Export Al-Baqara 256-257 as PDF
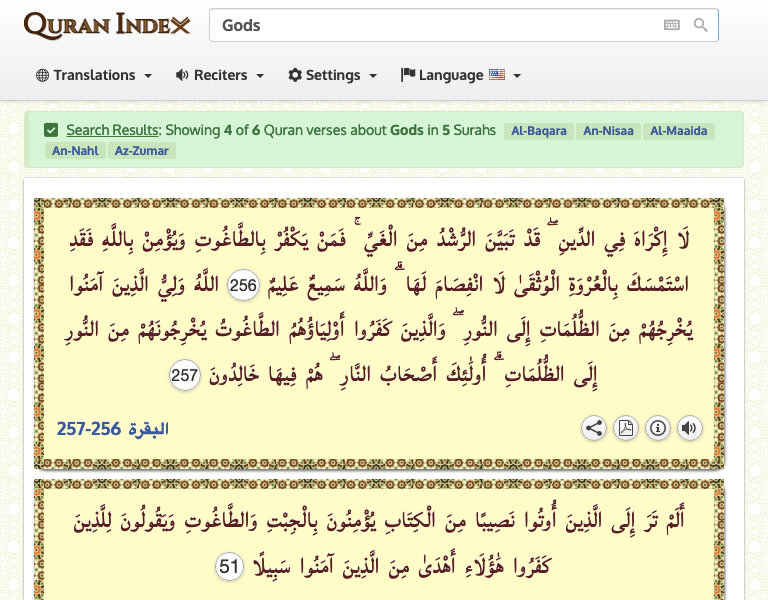The height and width of the screenshot is (600, 768). [x=625, y=428]
